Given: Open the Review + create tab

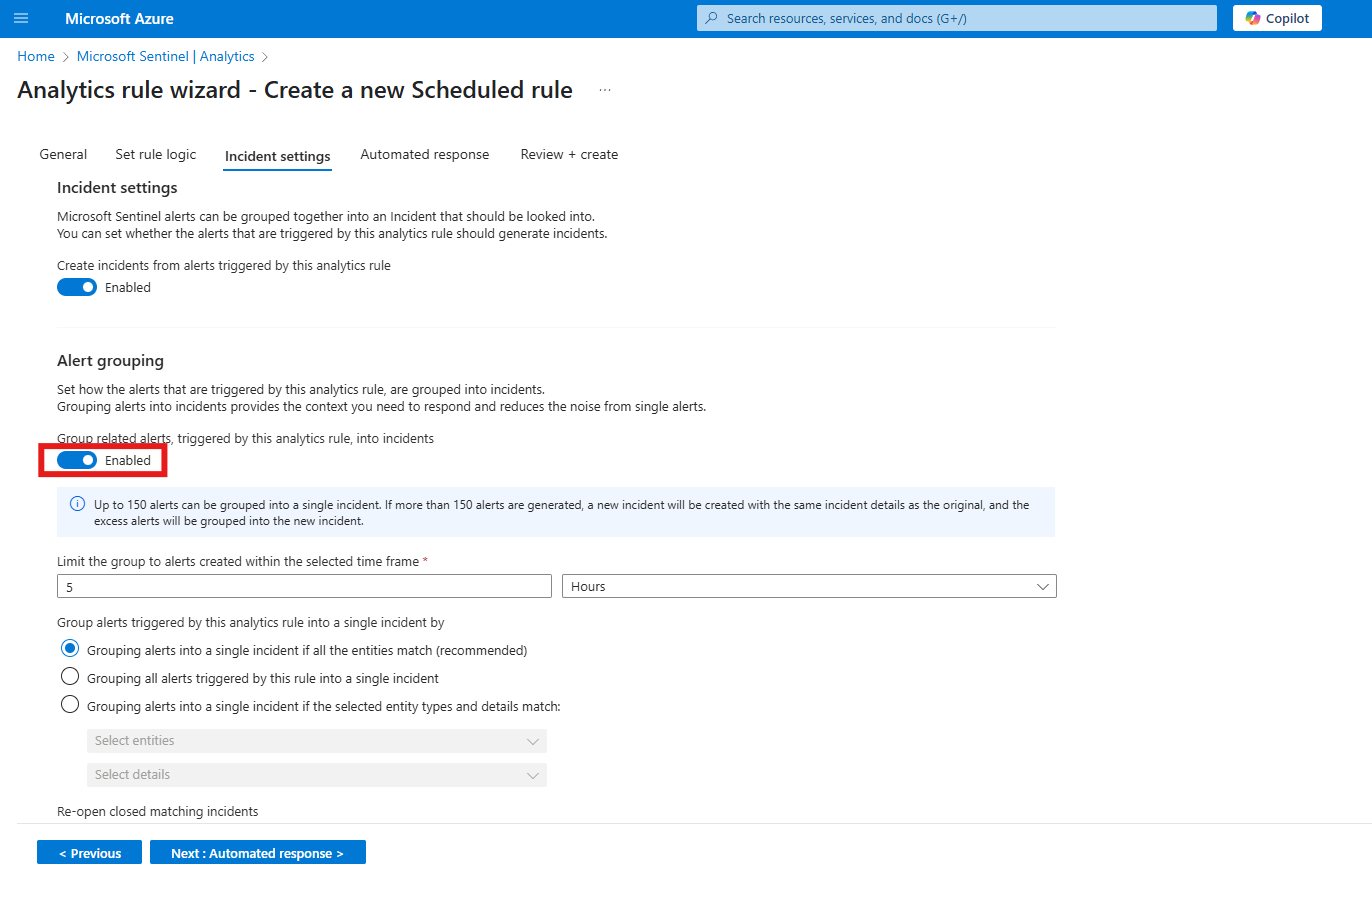Looking at the screenshot, I should pyautogui.click(x=569, y=154).
